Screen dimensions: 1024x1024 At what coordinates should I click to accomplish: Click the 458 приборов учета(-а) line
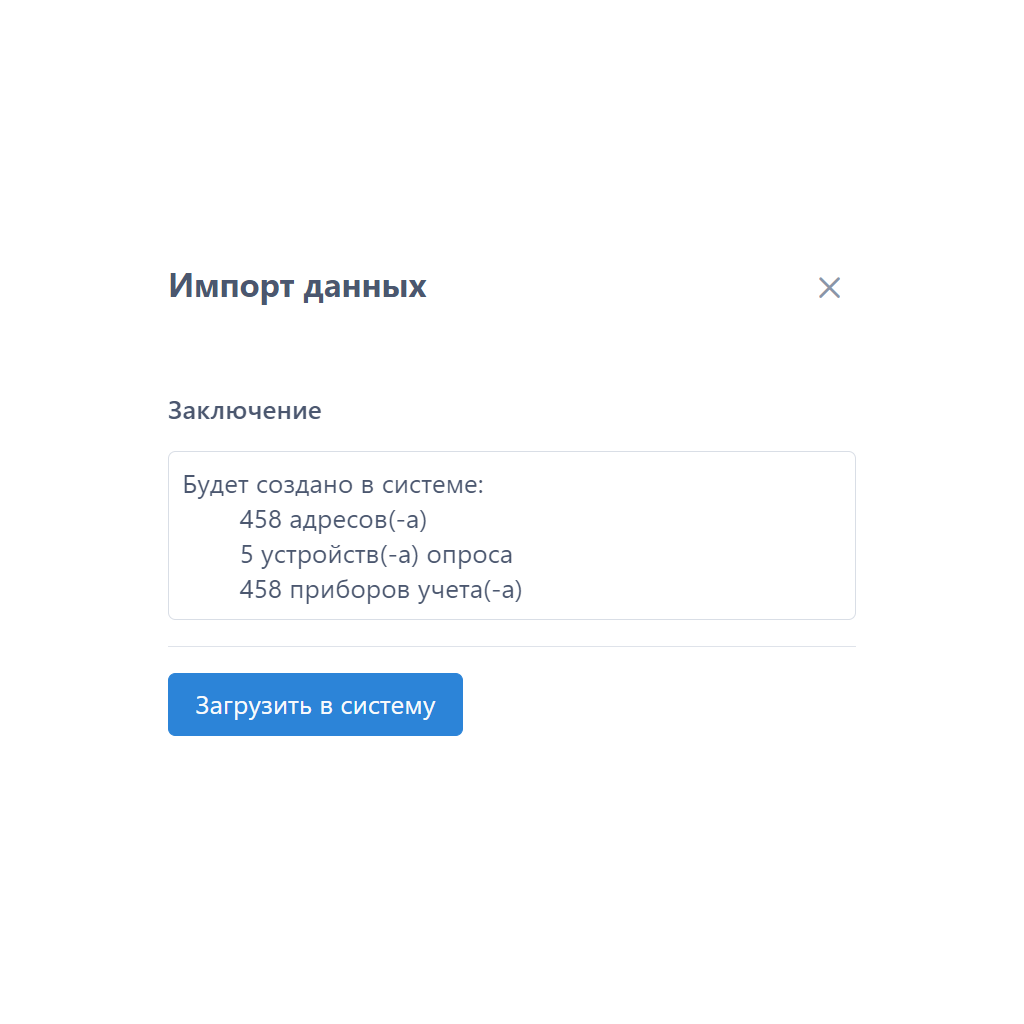tap(381, 590)
